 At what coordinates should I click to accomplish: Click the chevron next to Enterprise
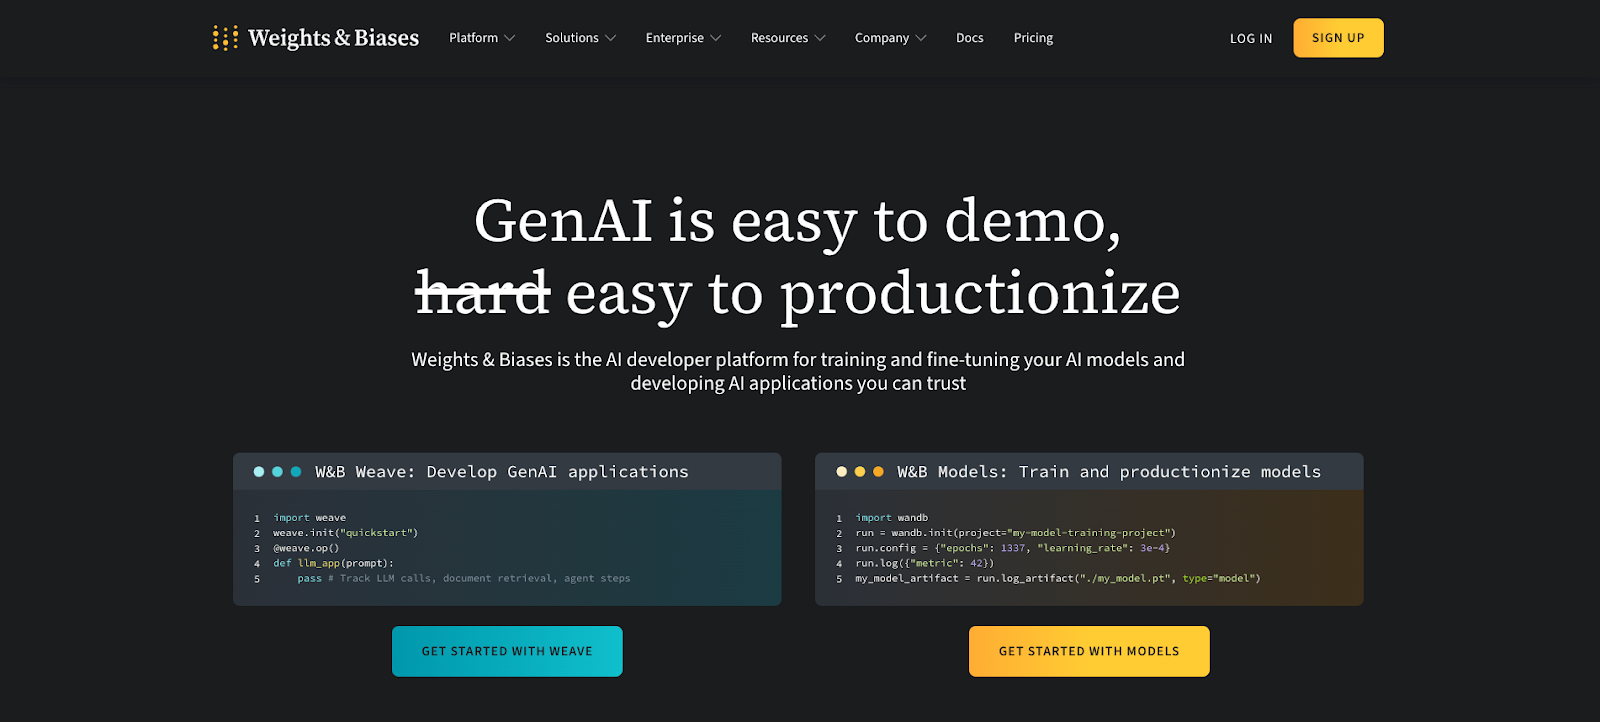[715, 38]
